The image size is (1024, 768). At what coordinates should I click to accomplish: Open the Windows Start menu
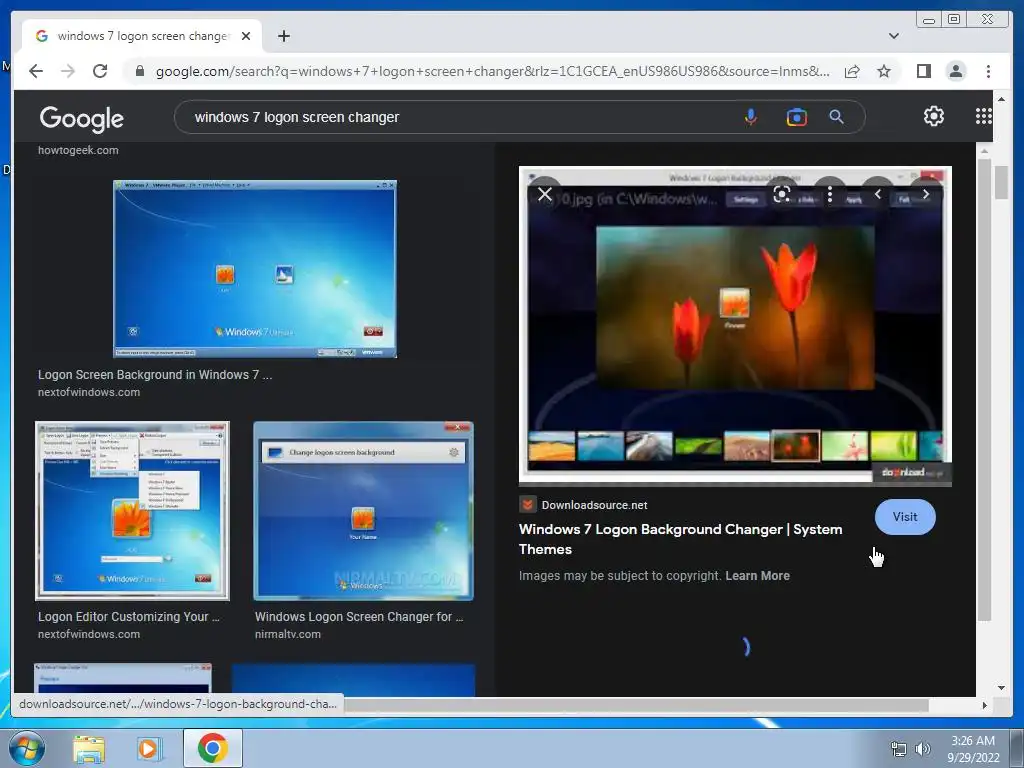[26, 748]
